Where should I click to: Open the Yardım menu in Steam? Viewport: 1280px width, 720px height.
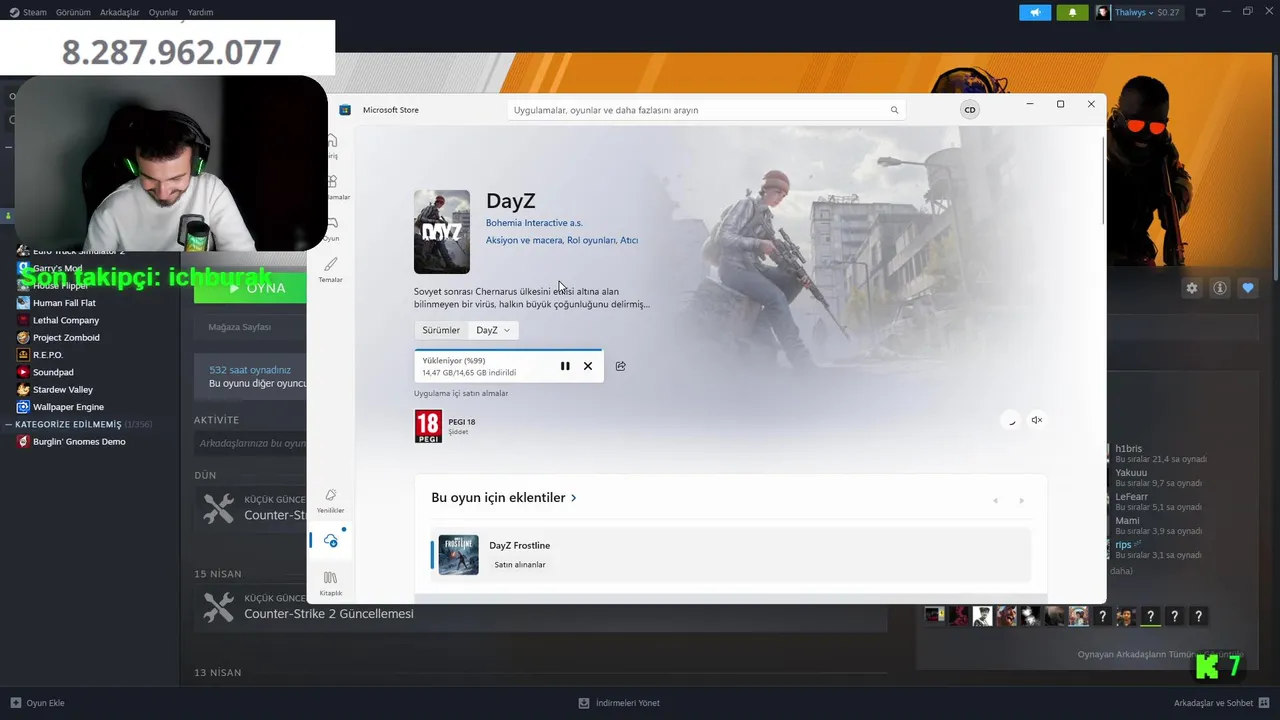tap(200, 12)
